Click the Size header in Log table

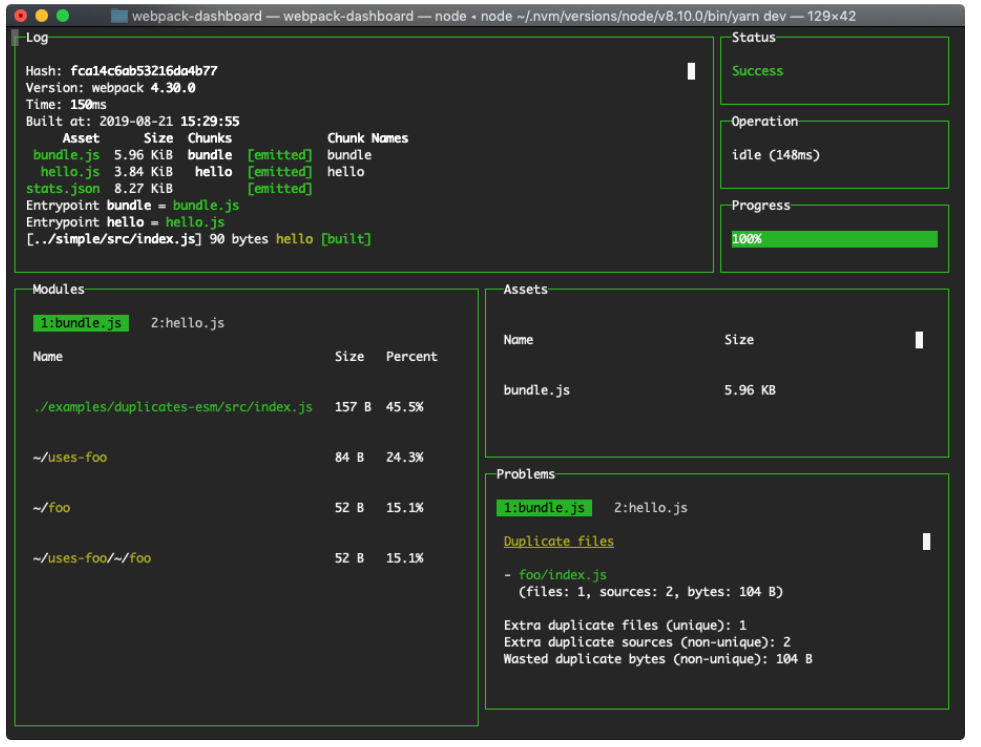160,139
